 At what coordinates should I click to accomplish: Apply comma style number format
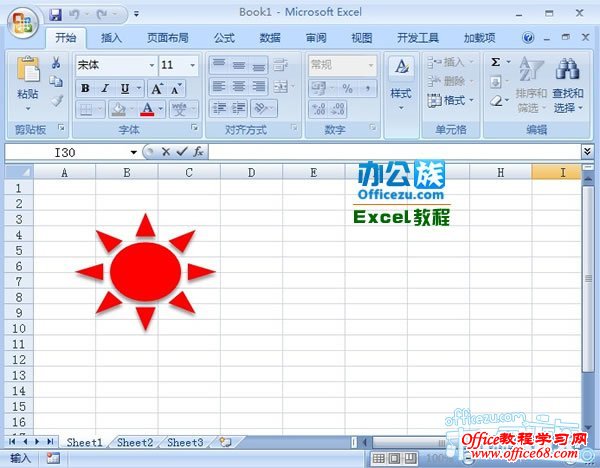[x=367, y=89]
